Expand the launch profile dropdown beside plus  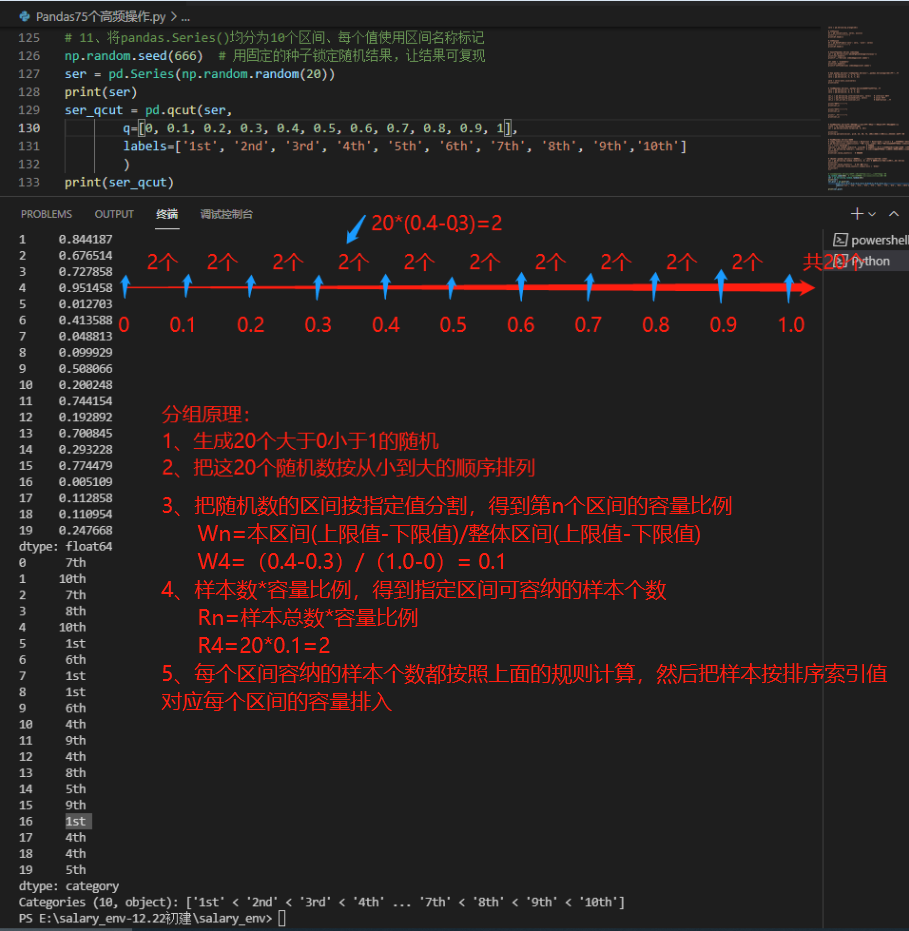(872, 214)
